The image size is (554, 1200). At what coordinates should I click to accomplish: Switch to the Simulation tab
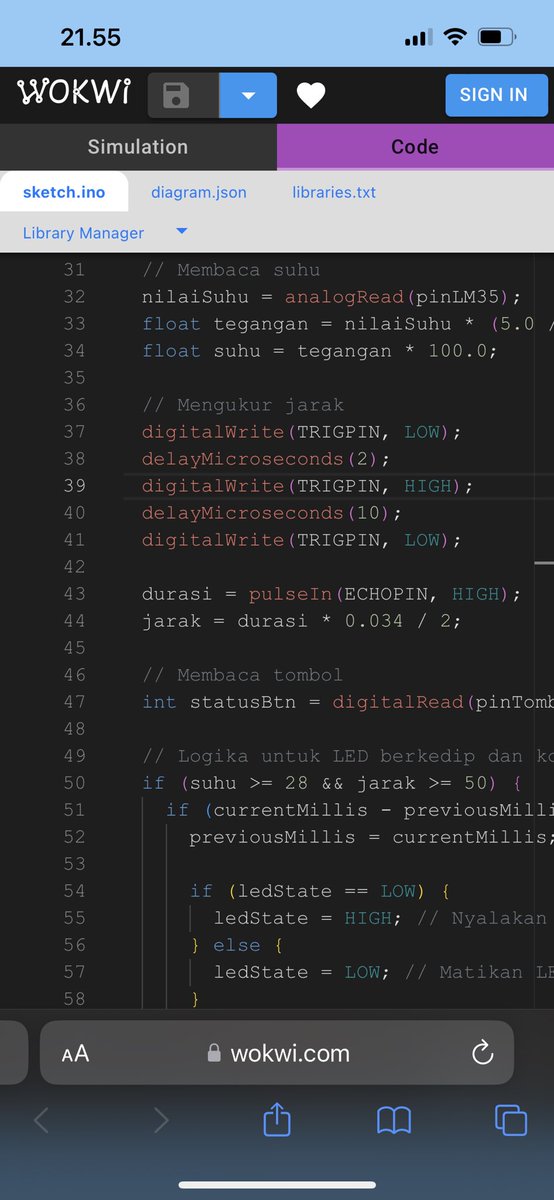point(138,147)
